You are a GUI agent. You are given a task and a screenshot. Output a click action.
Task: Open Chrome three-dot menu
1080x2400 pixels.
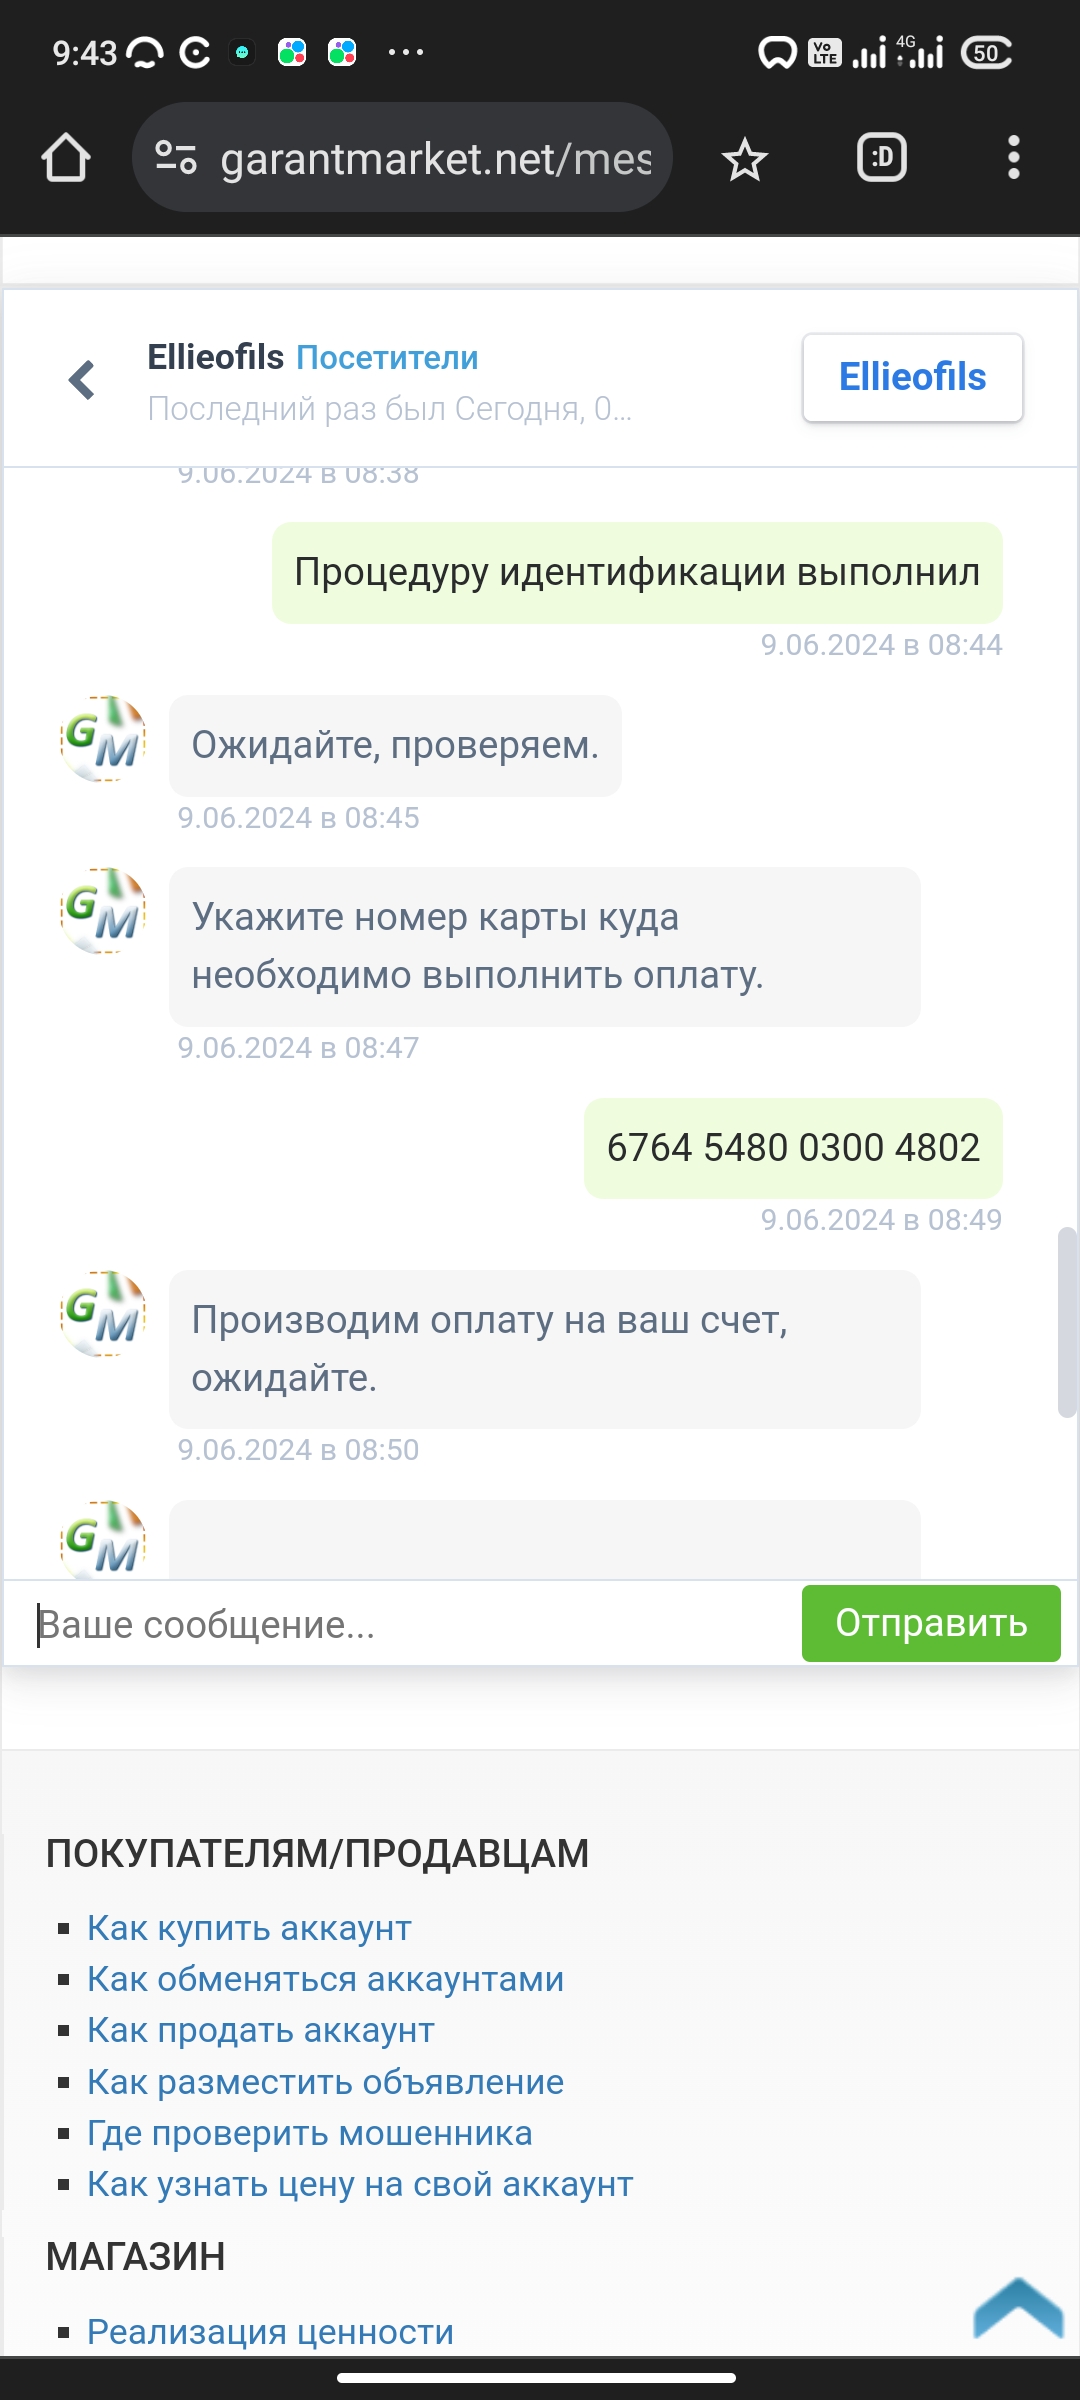(1014, 158)
